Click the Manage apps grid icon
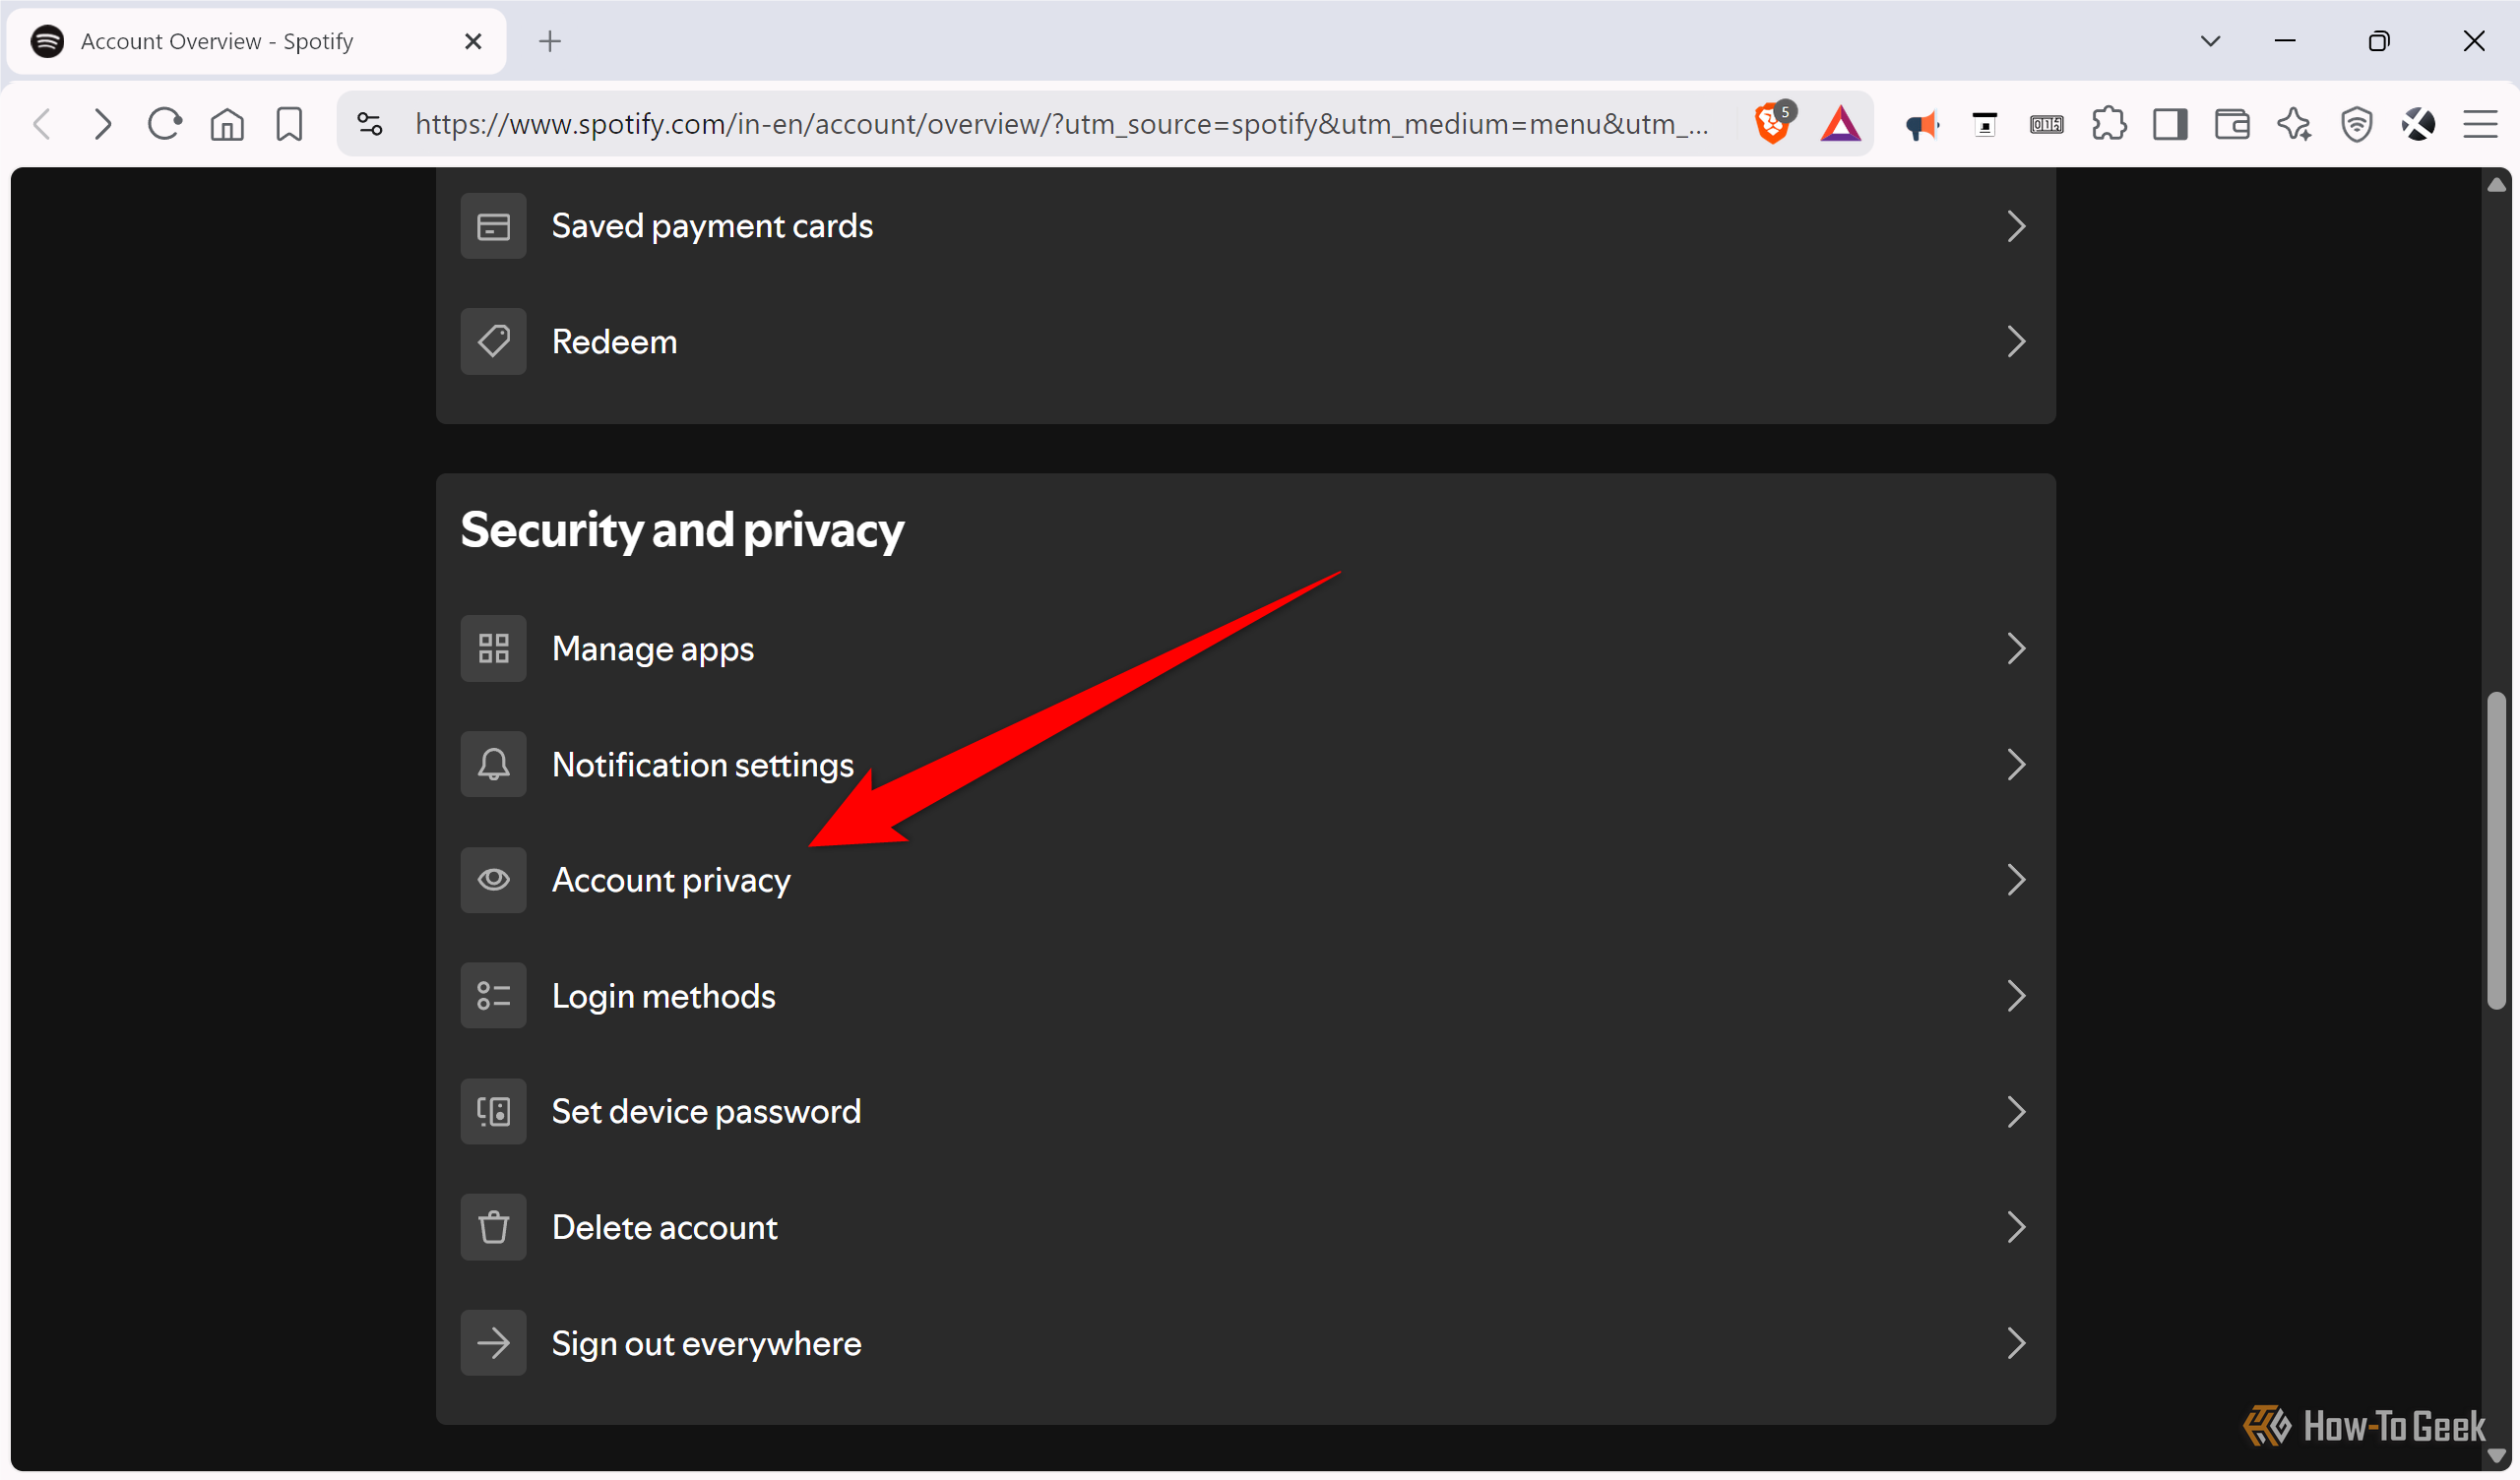The height and width of the screenshot is (1480, 2520). click(493, 649)
